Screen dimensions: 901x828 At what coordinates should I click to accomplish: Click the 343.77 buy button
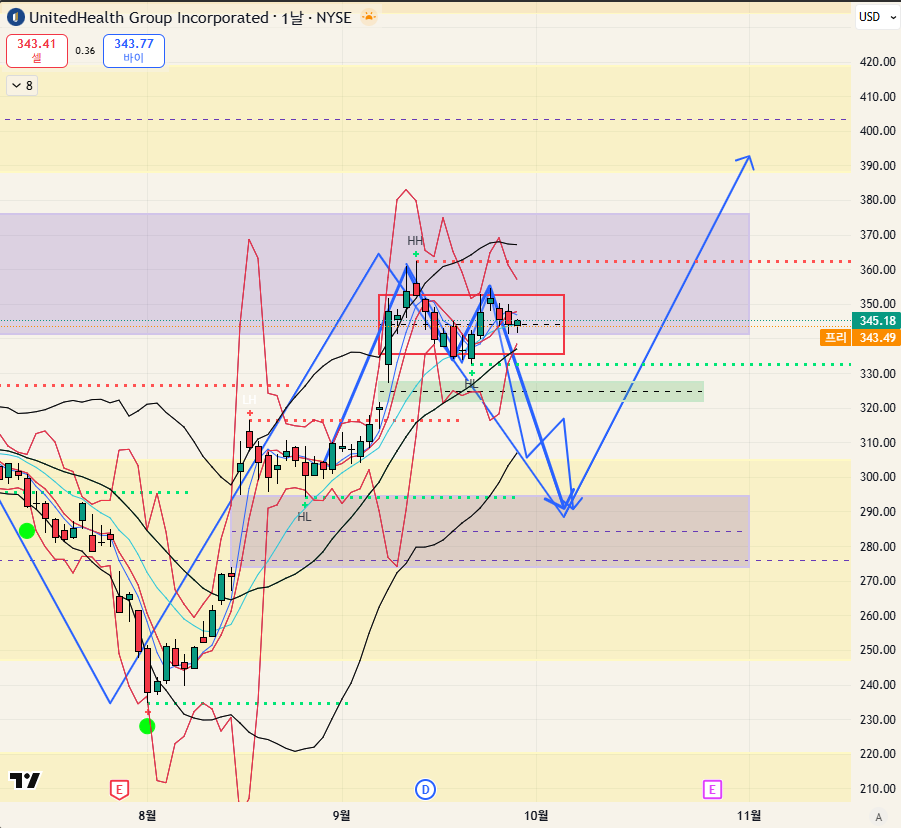click(x=134, y=51)
